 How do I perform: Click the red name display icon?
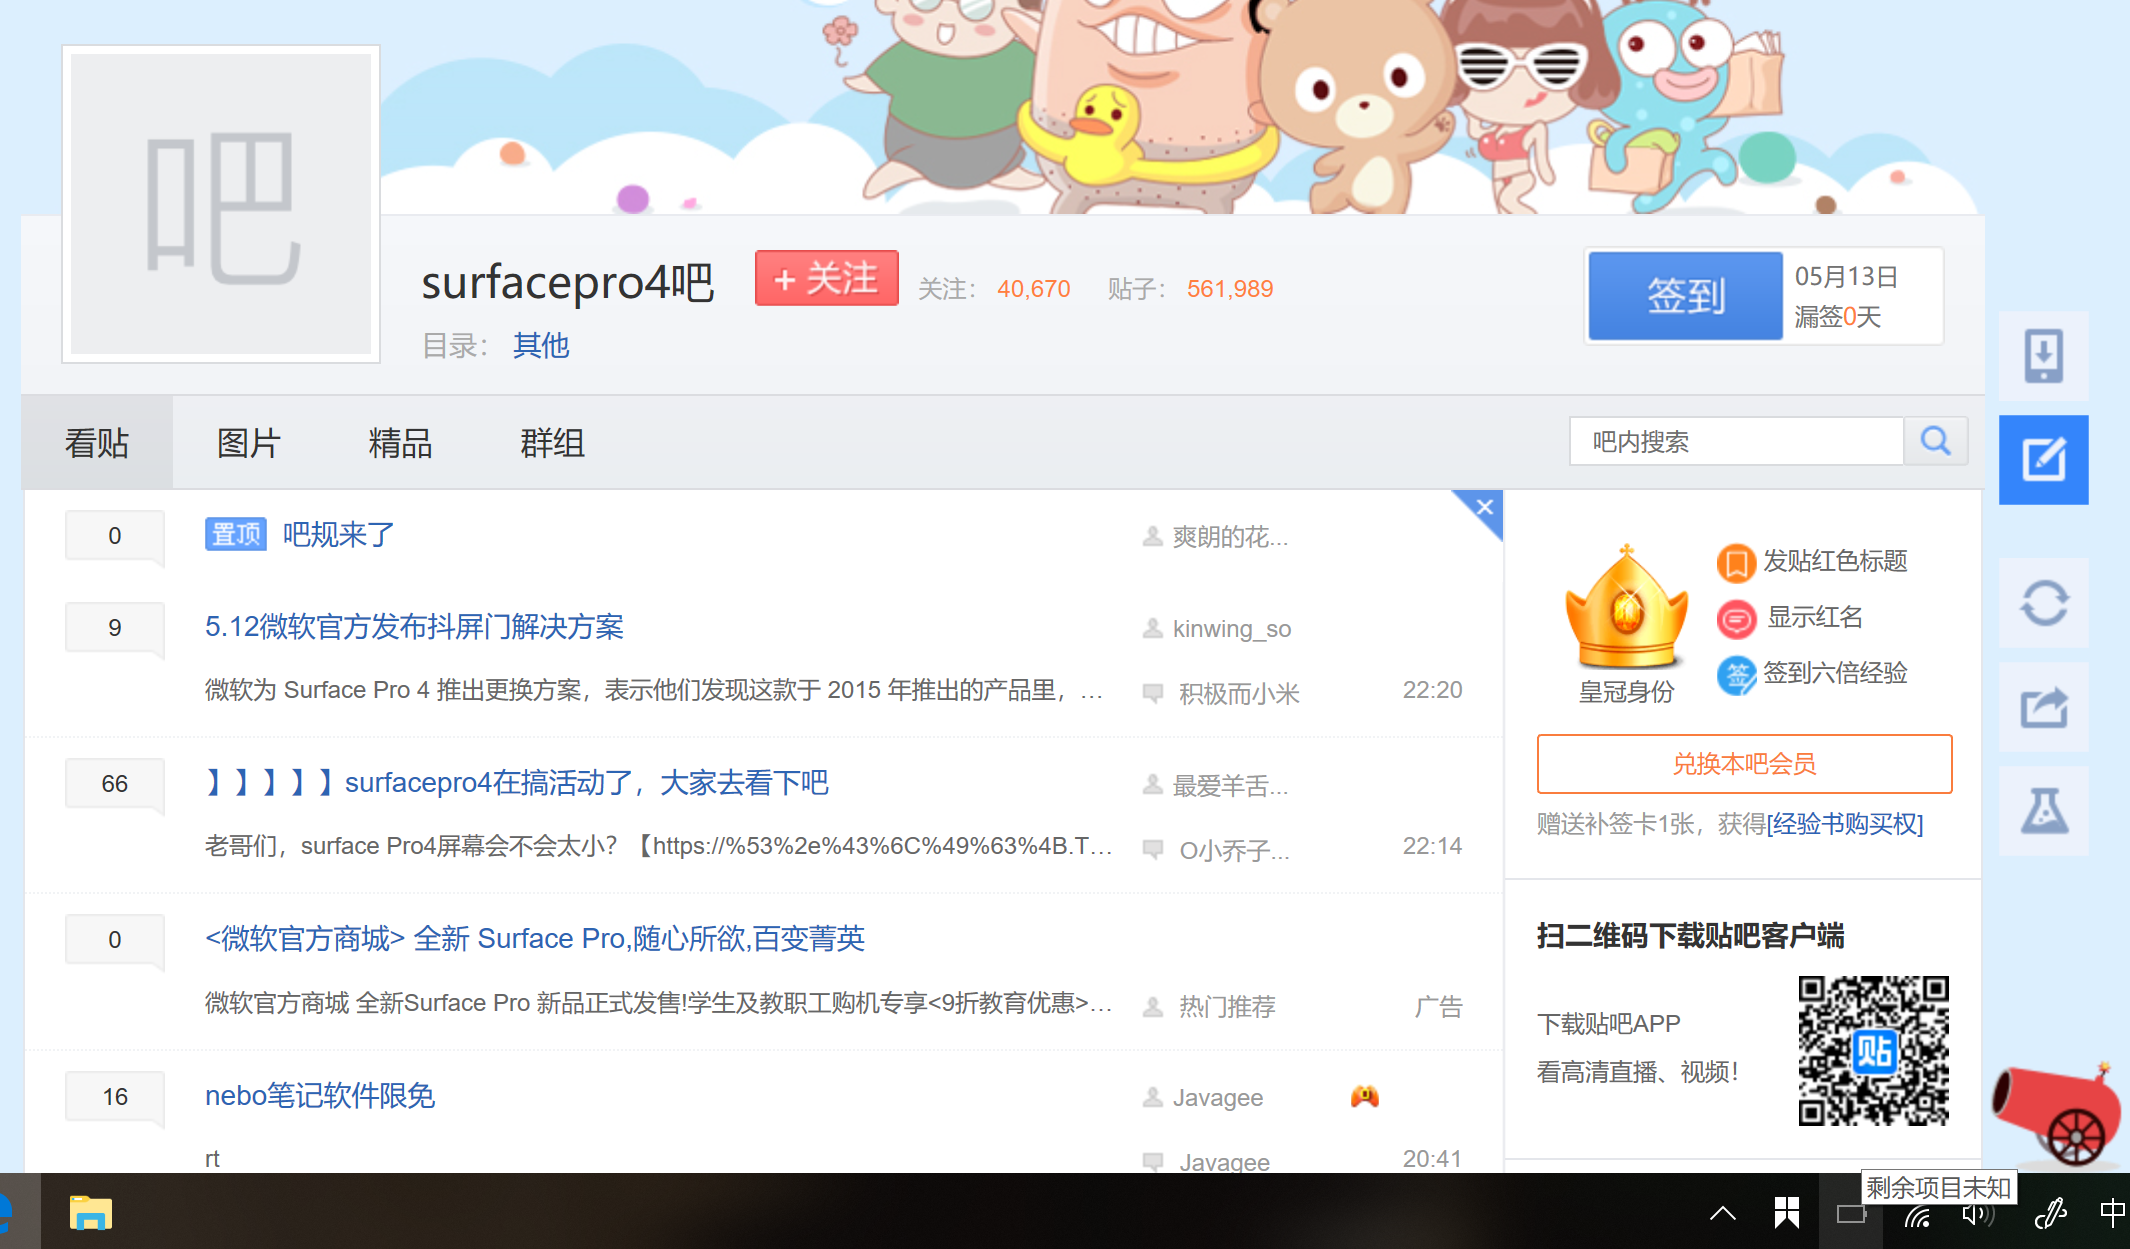[1736, 619]
